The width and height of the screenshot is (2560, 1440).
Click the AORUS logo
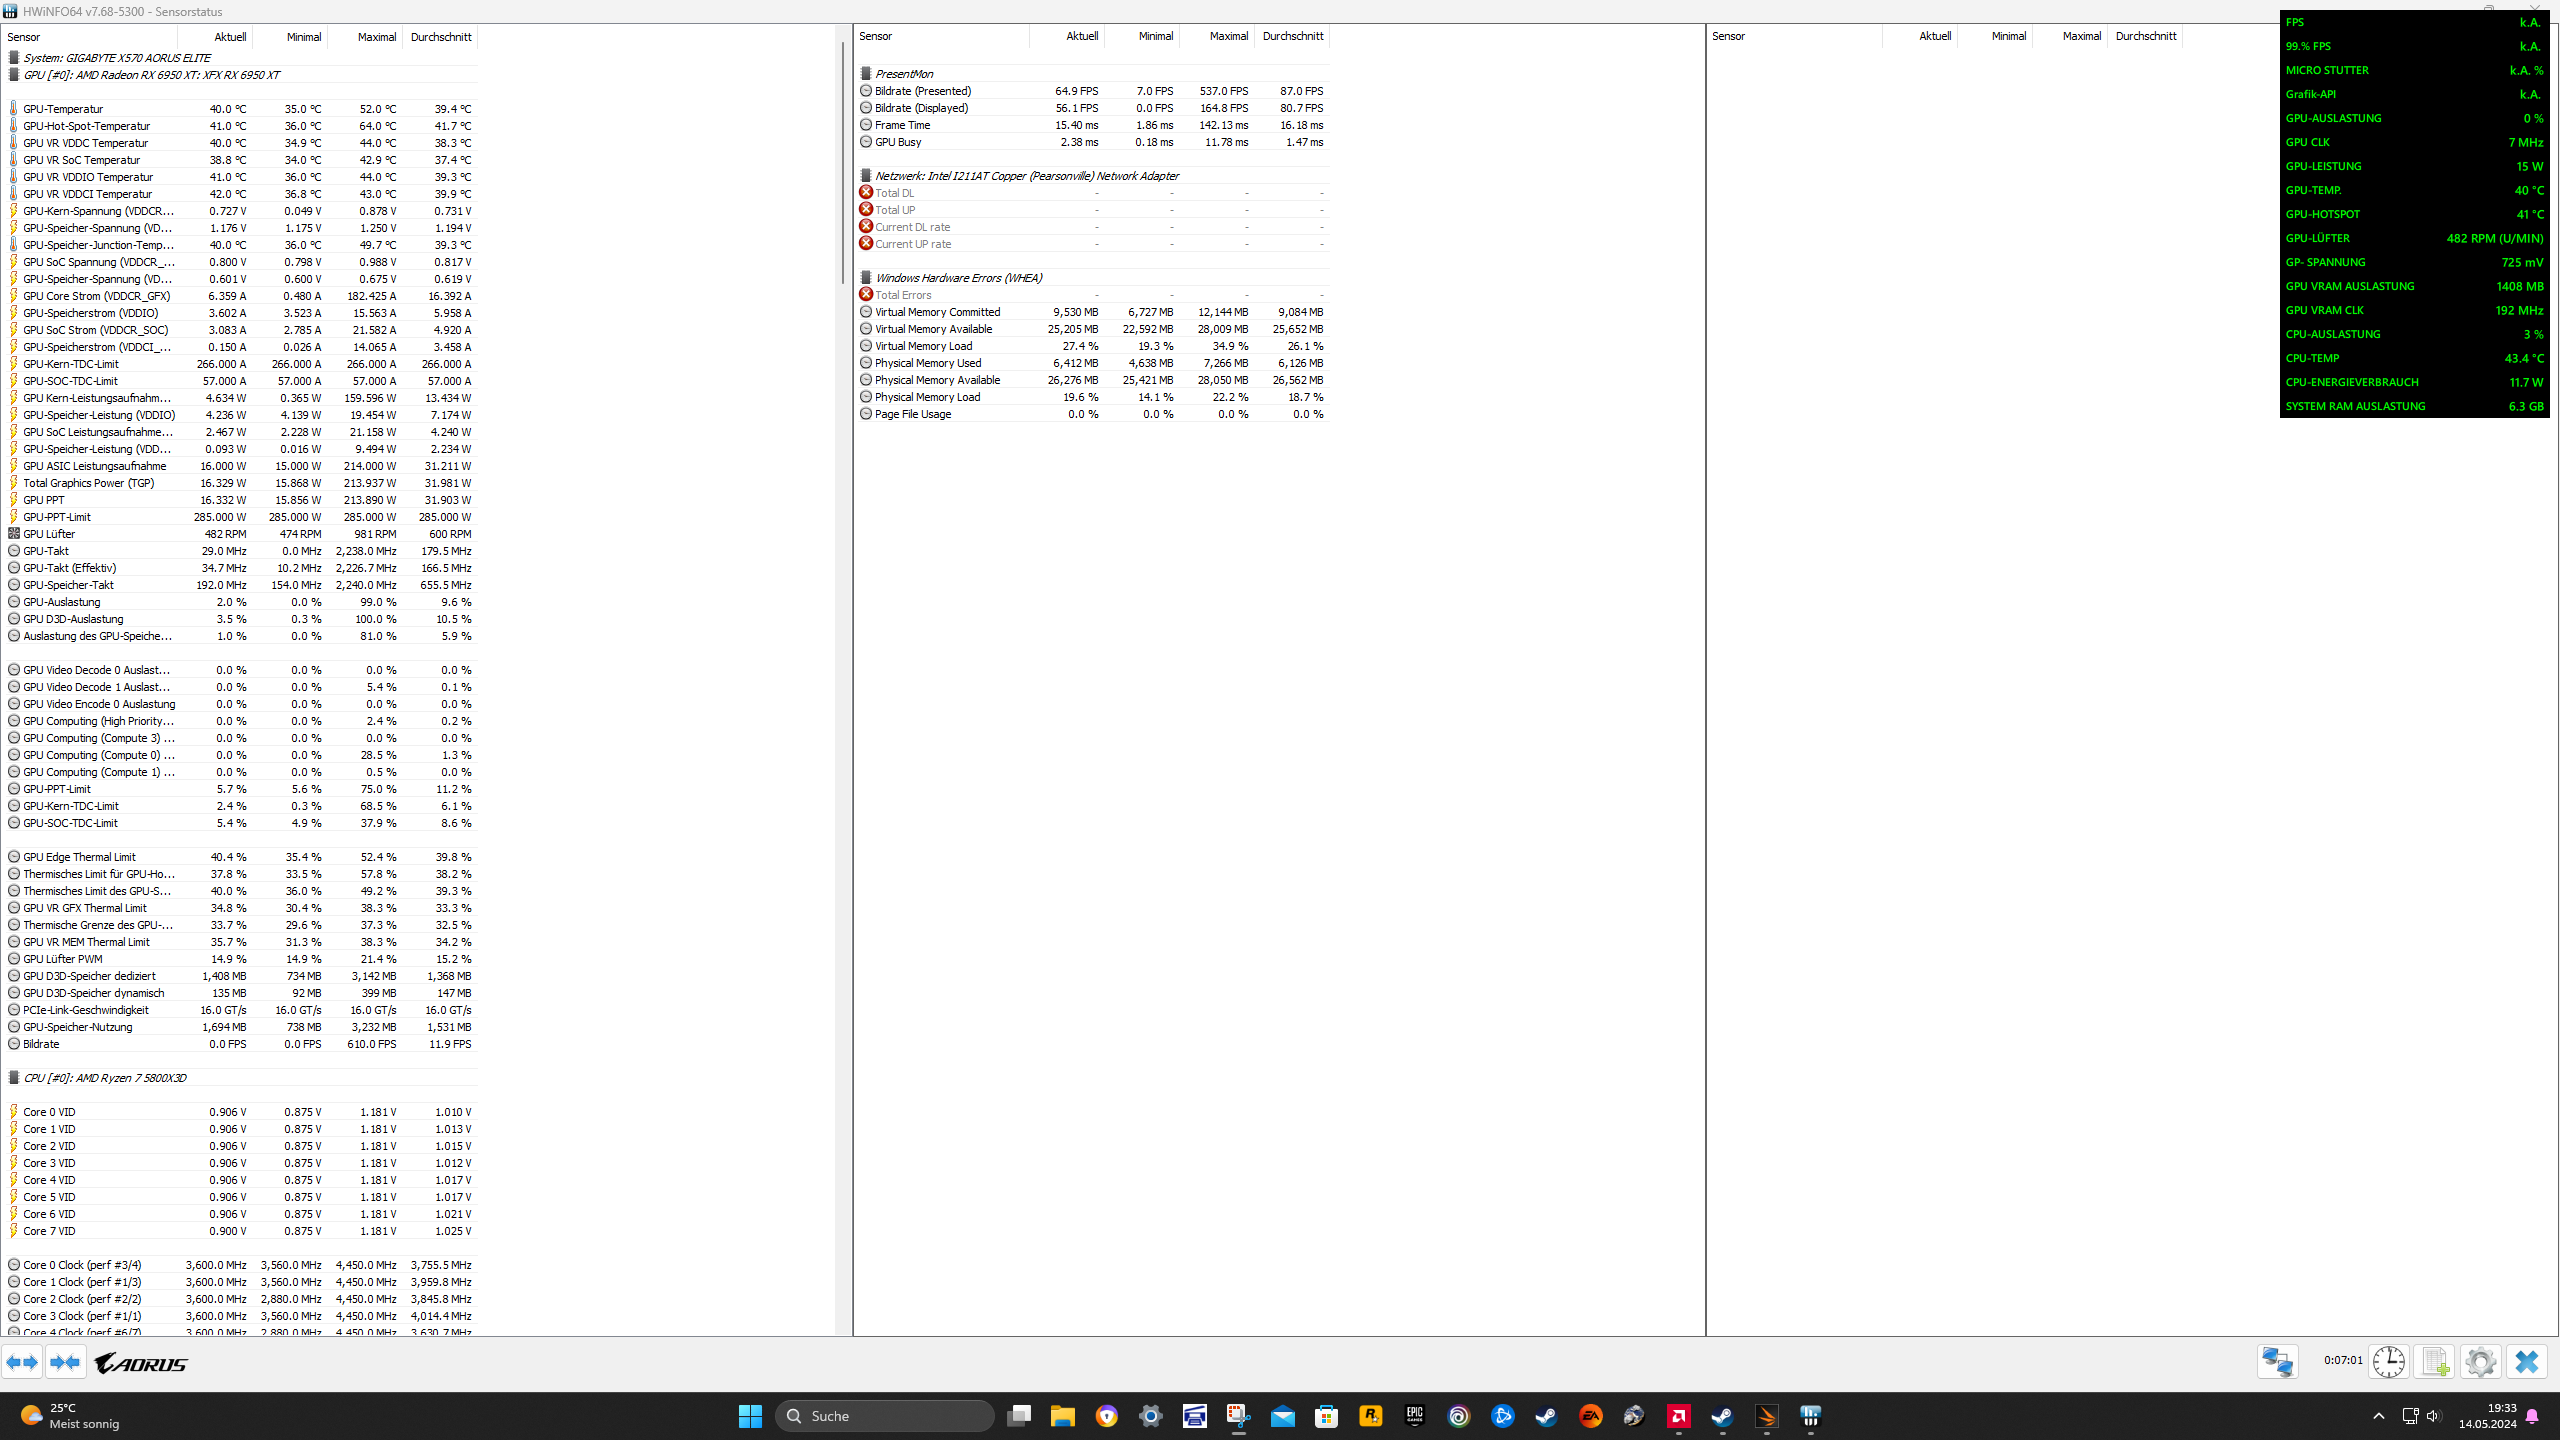click(x=141, y=1363)
